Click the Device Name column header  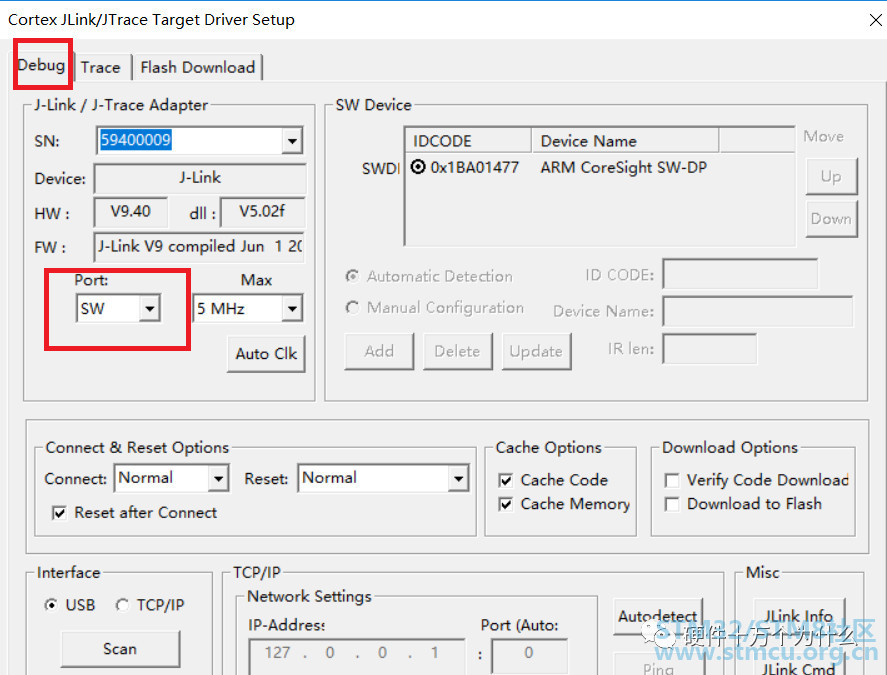(x=625, y=140)
